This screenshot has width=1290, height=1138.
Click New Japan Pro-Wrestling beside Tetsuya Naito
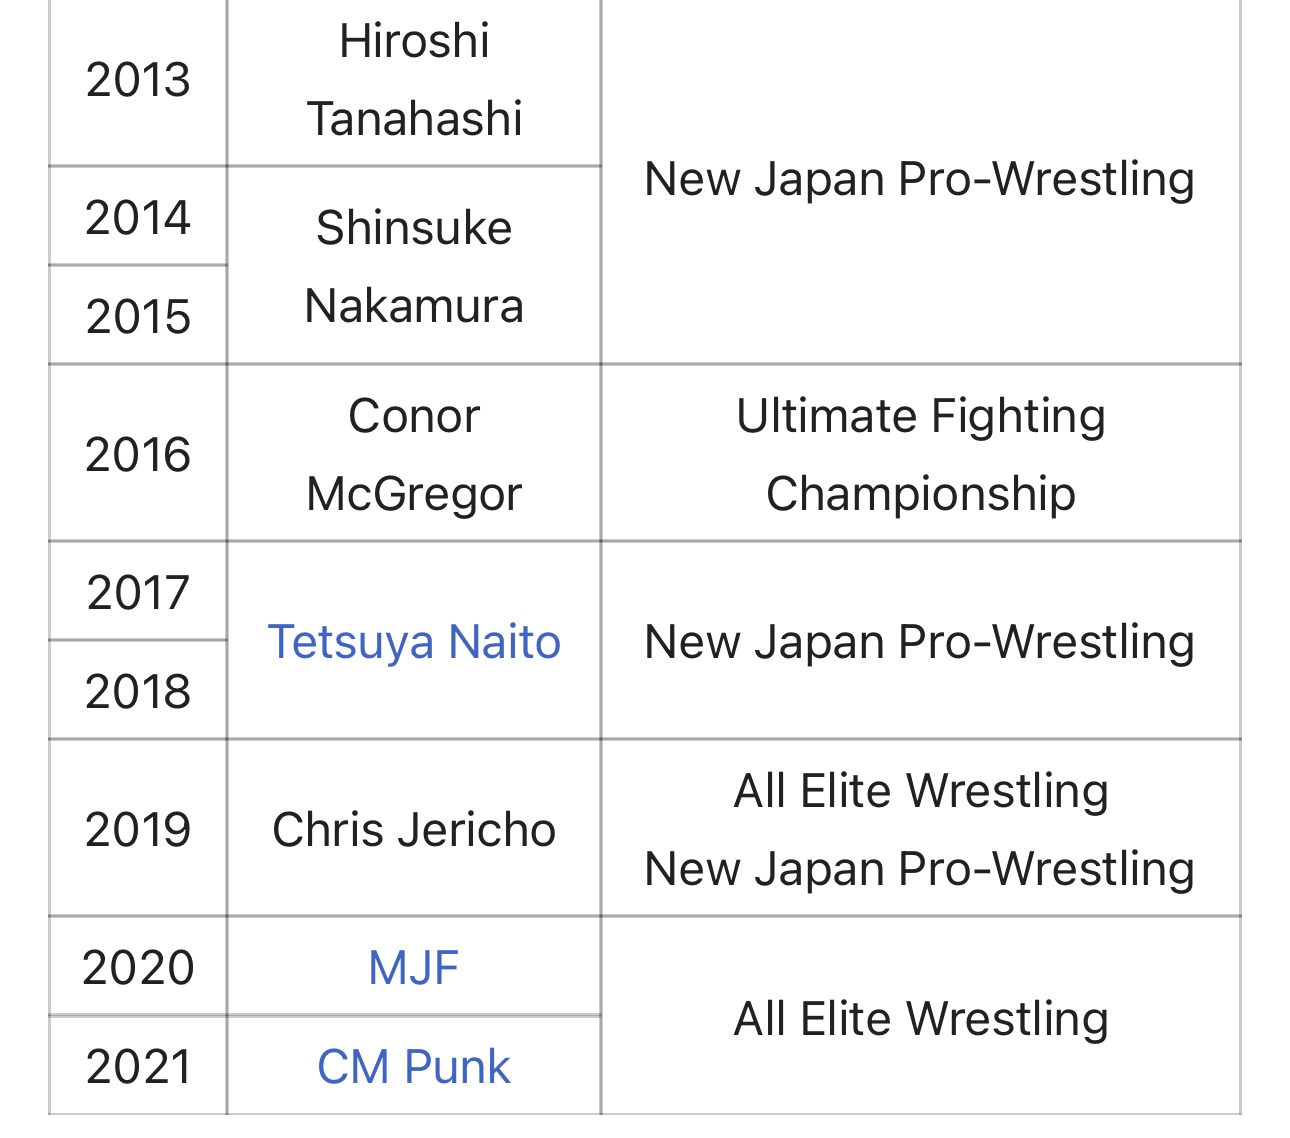[x=921, y=641]
